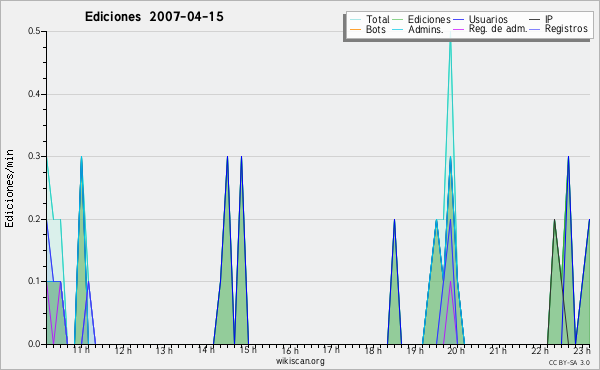
Task: Click the Bots orange legend line
Action: 355,29
